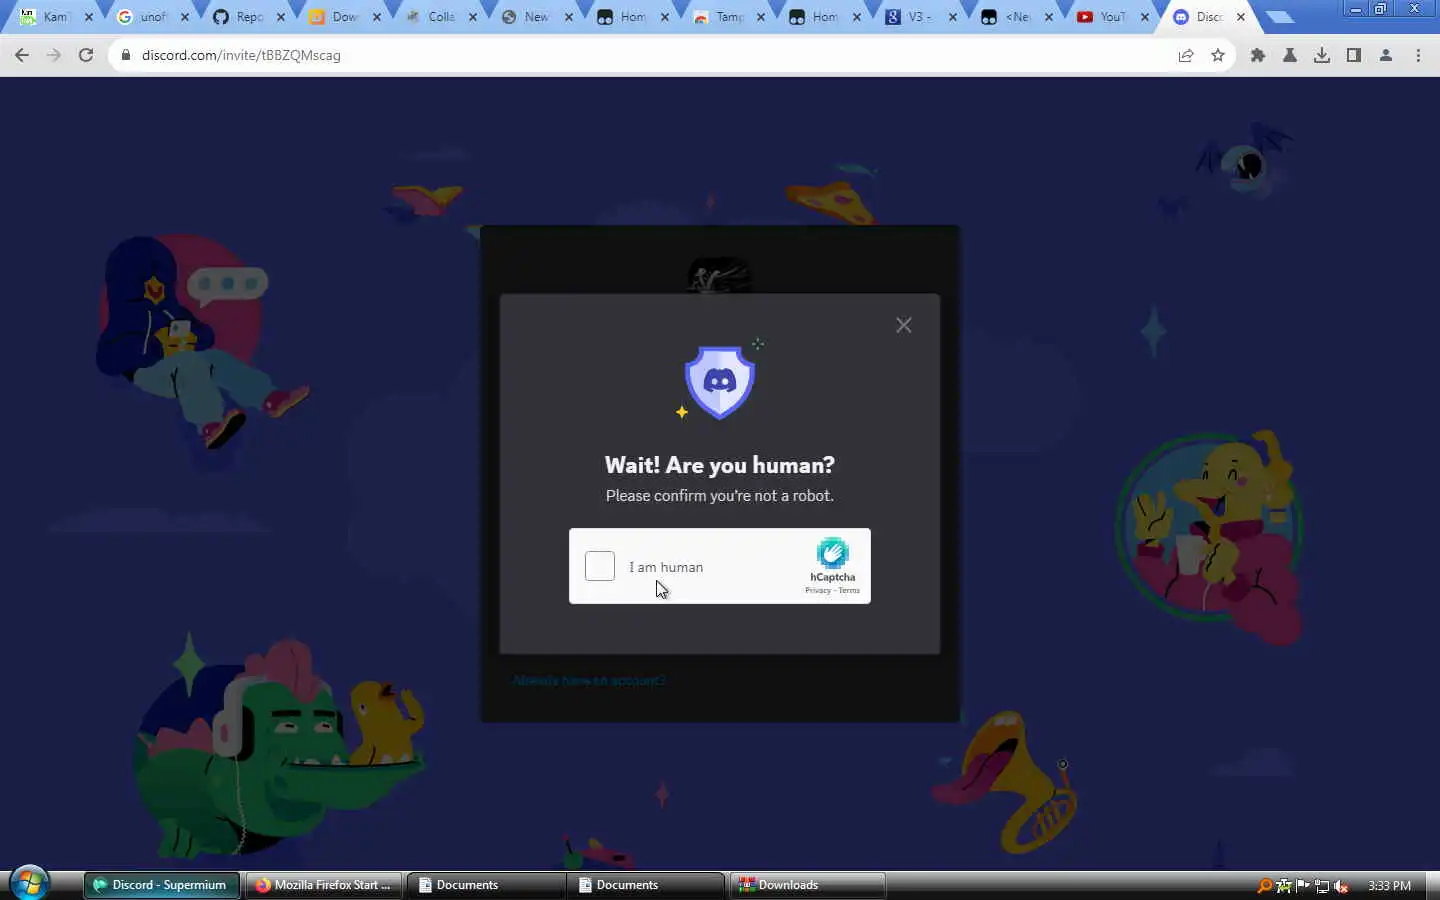The height and width of the screenshot is (900, 1440).
Task: Close the V3 tab
Action: click(953, 17)
